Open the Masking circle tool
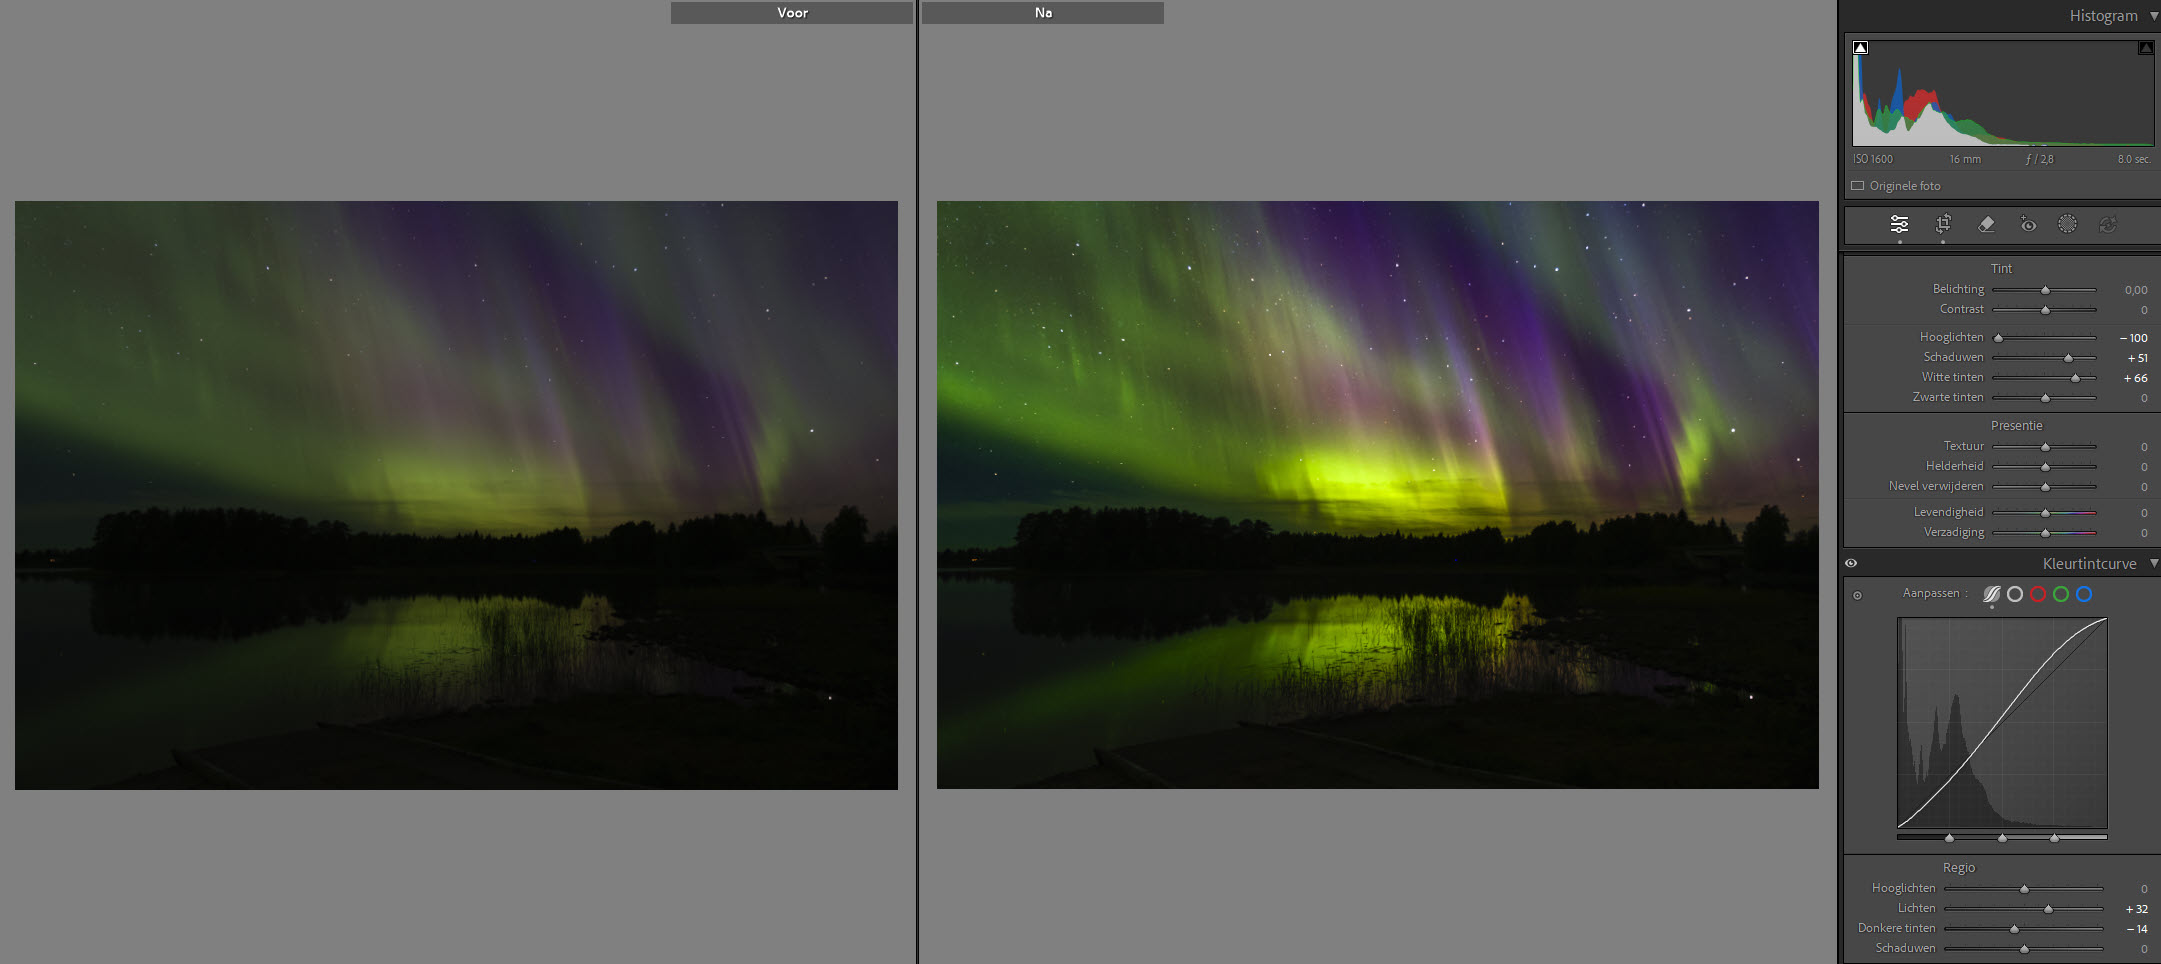Image resolution: width=2161 pixels, height=964 pixels. tap(2067, 224)
